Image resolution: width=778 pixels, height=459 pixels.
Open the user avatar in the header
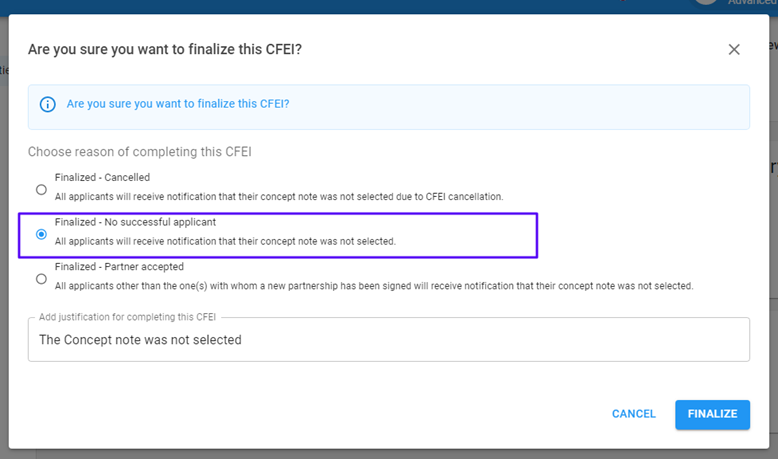[x=707, y=3]
